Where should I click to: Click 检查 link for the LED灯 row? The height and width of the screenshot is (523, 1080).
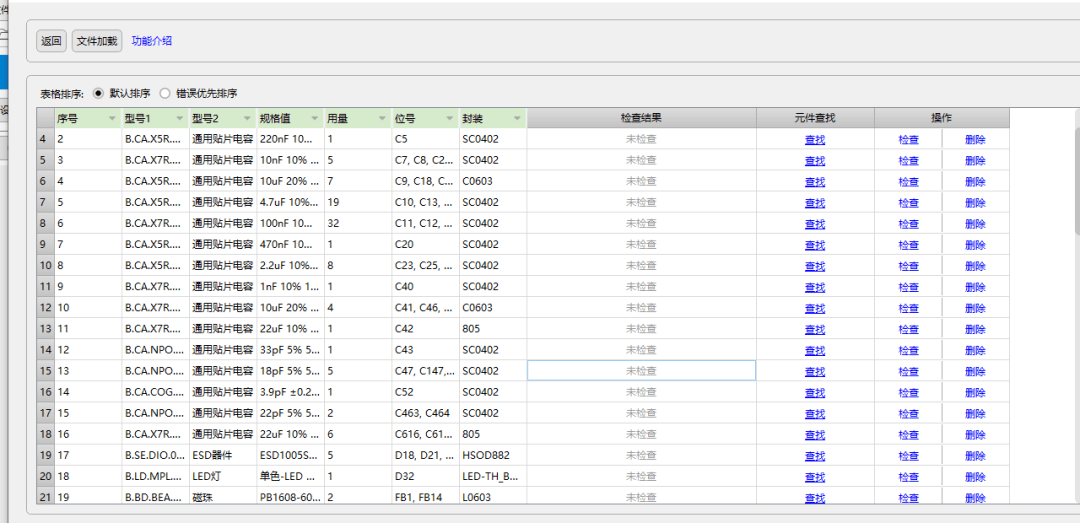pyautogui.click(x=908, y=478)
